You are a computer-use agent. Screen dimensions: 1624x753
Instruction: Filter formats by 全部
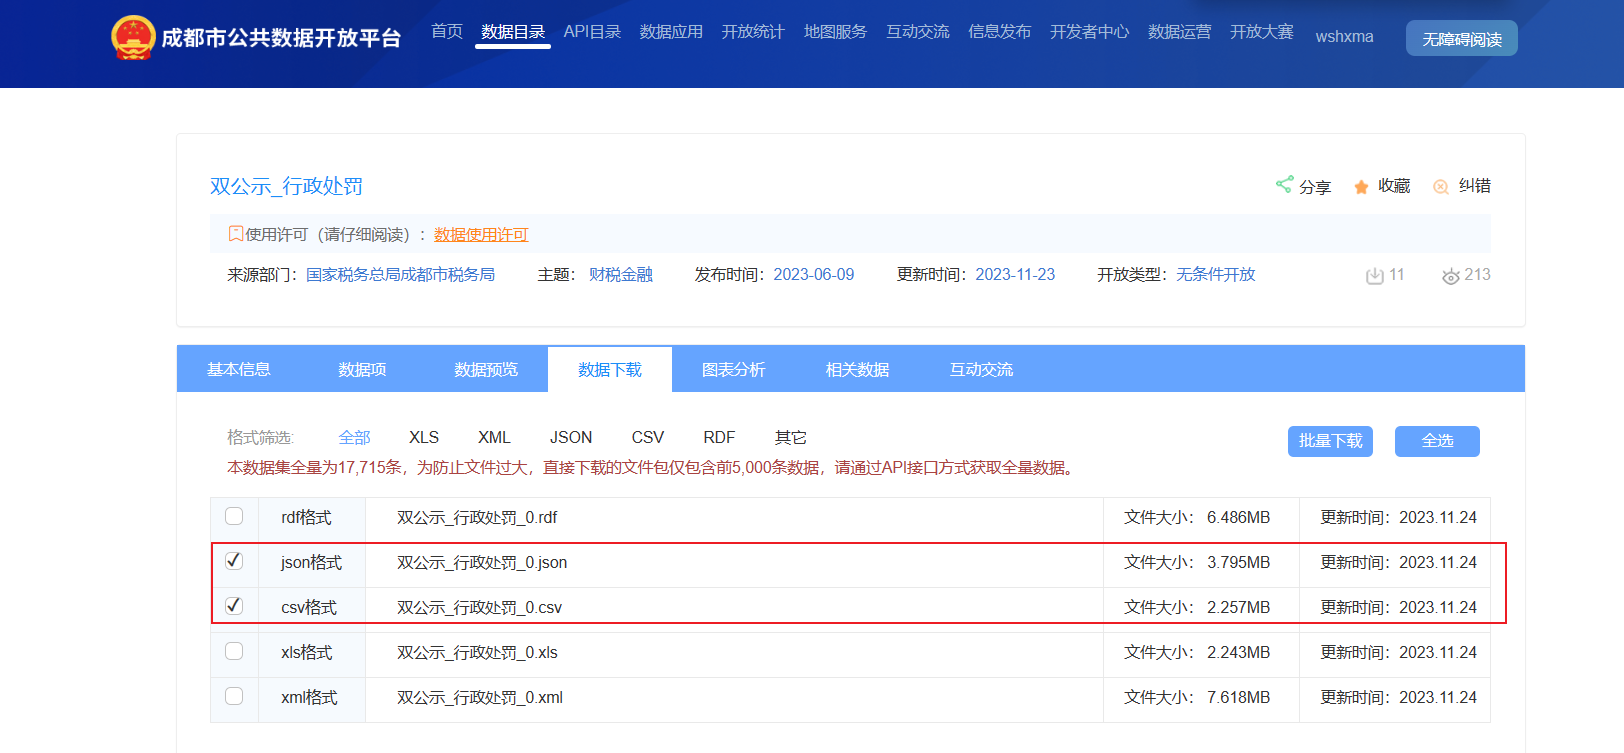coord(355,437)
